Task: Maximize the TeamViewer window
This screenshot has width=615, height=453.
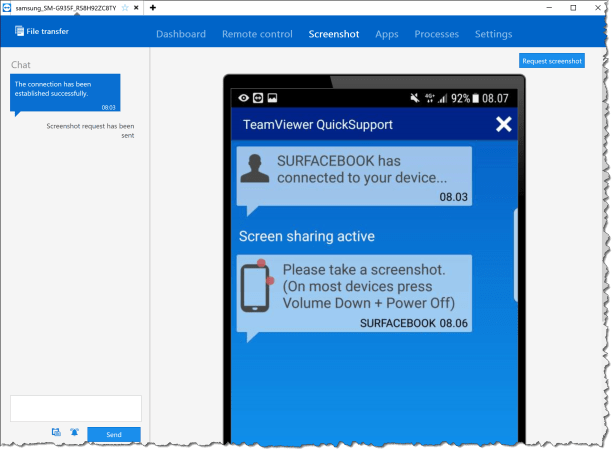Action: click(573, 7)
